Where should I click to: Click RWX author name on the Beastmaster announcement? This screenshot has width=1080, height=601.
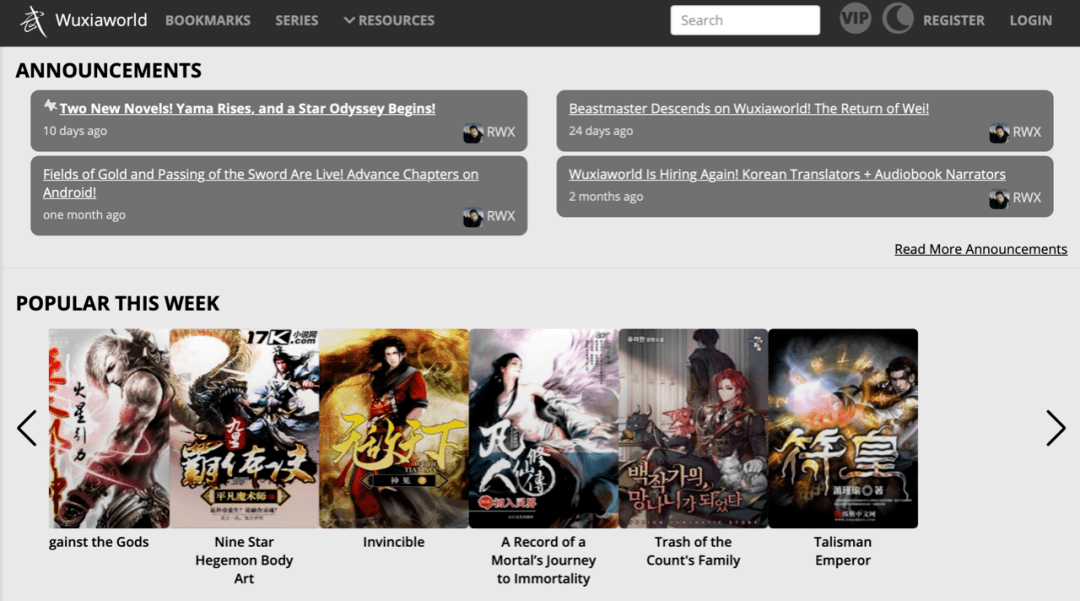point(1026,132)
